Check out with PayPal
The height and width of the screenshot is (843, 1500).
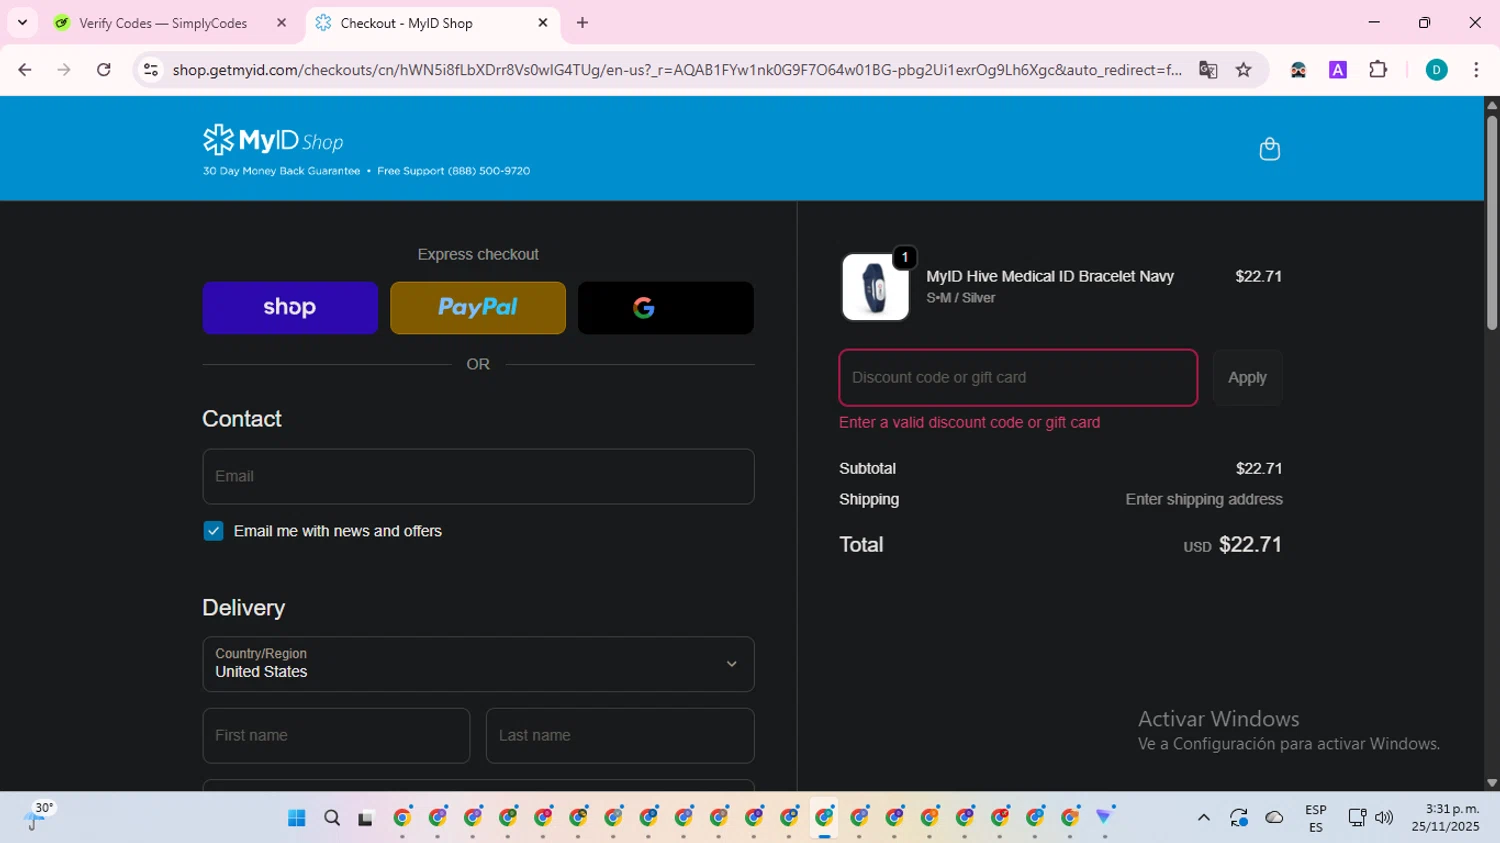478,308
